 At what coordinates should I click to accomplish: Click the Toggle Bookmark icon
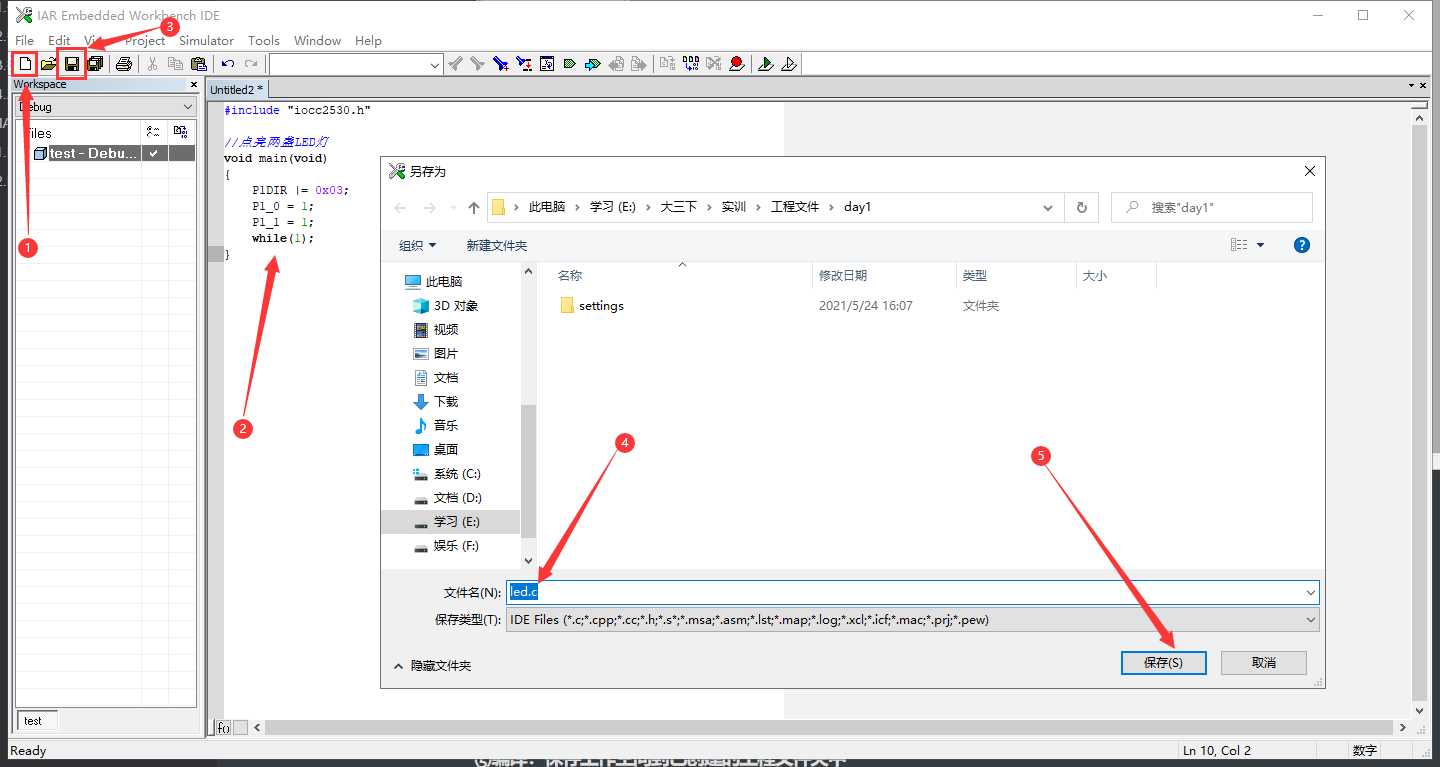pyautogui.click(x=570, y=64)
